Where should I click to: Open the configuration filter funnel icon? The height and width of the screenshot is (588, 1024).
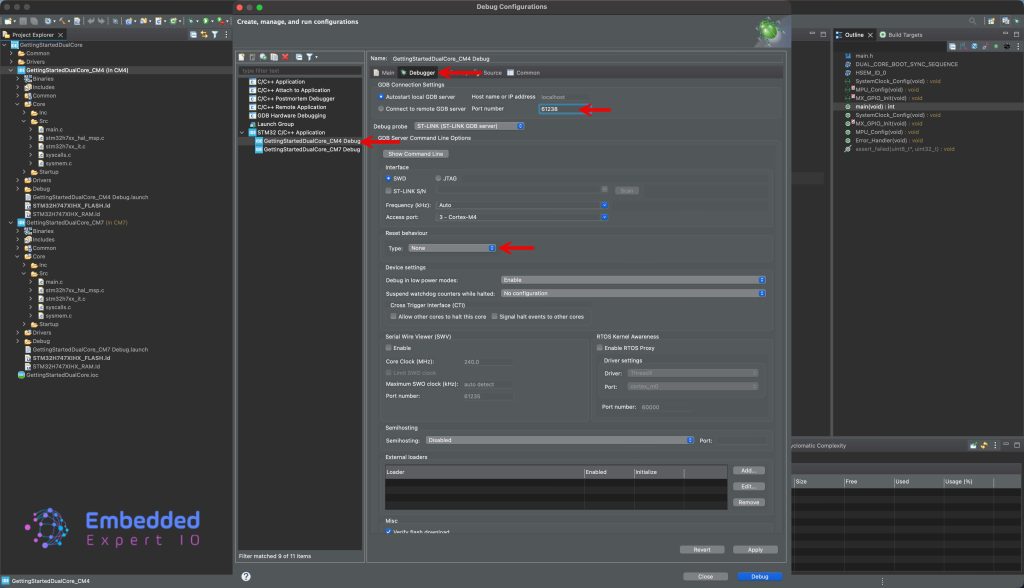pyautogui.click(x=311, y=57)
